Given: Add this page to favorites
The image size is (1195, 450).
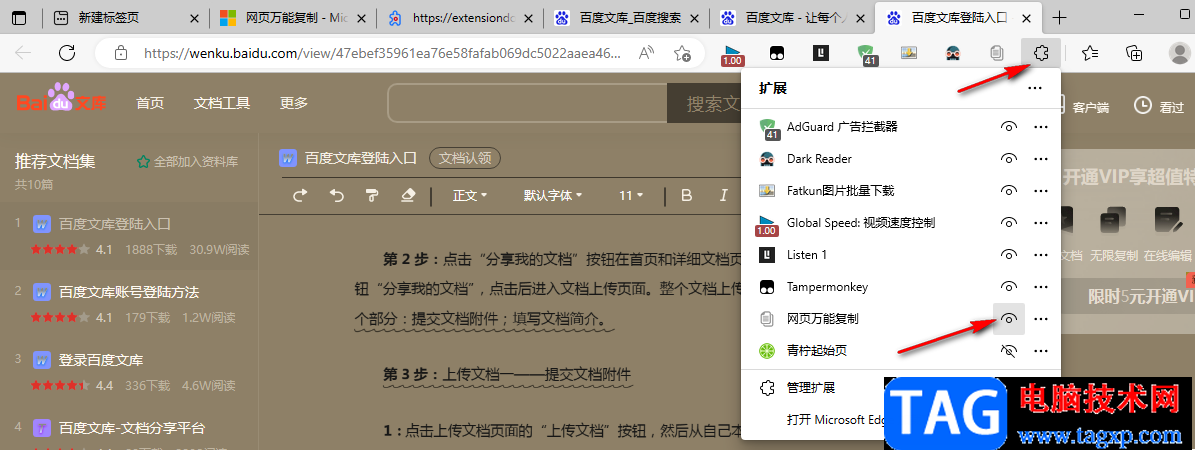Looking at the screenshot, I should (682, 53).
